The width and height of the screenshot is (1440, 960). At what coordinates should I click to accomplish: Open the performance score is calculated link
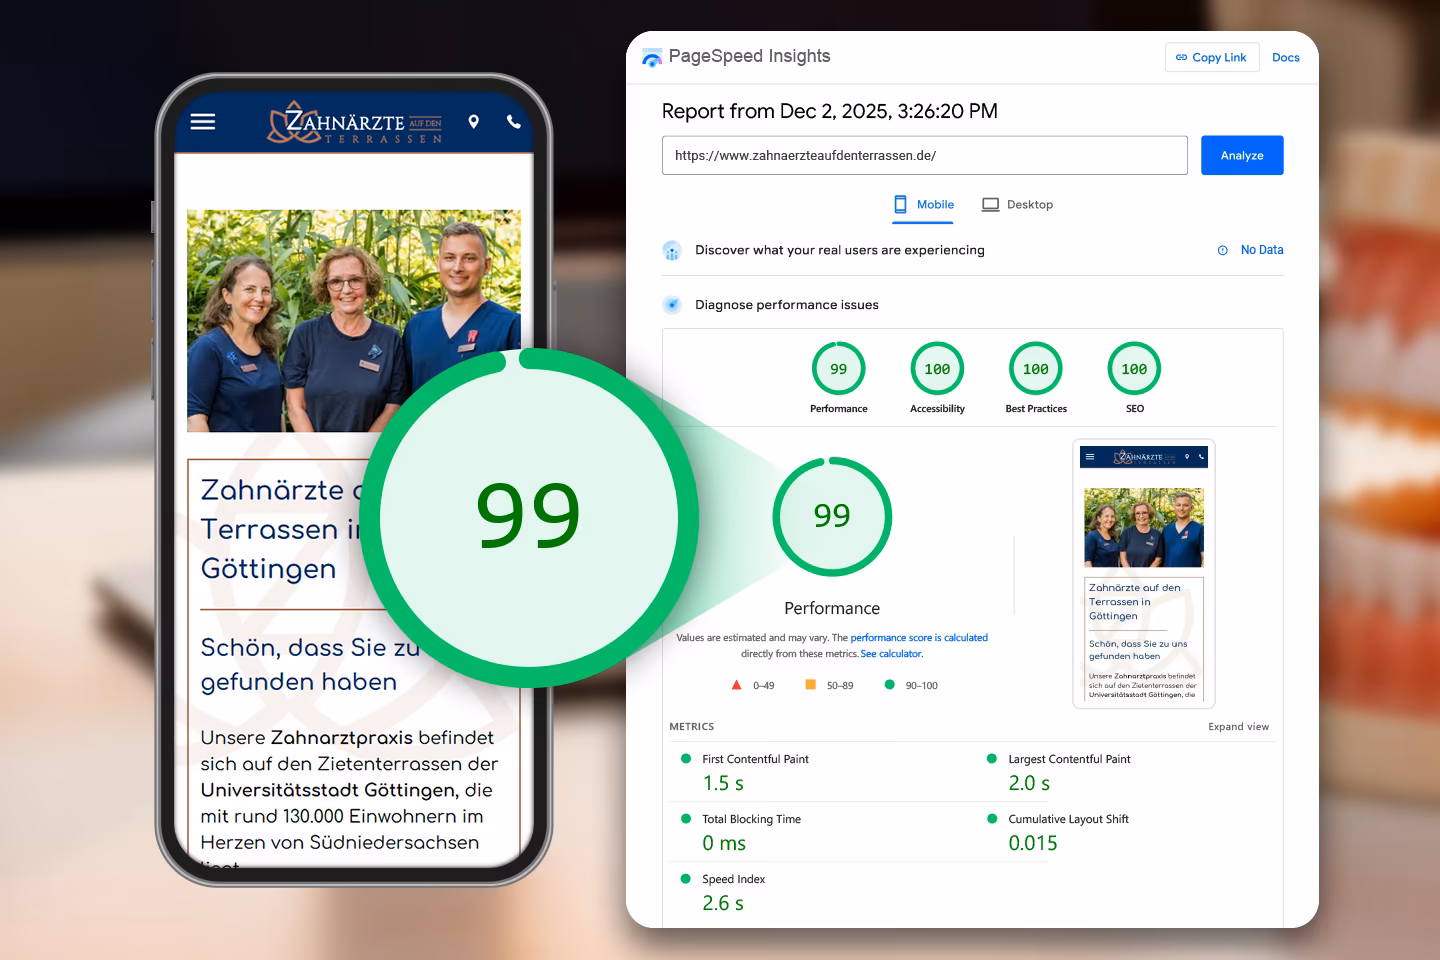(918, 637)
